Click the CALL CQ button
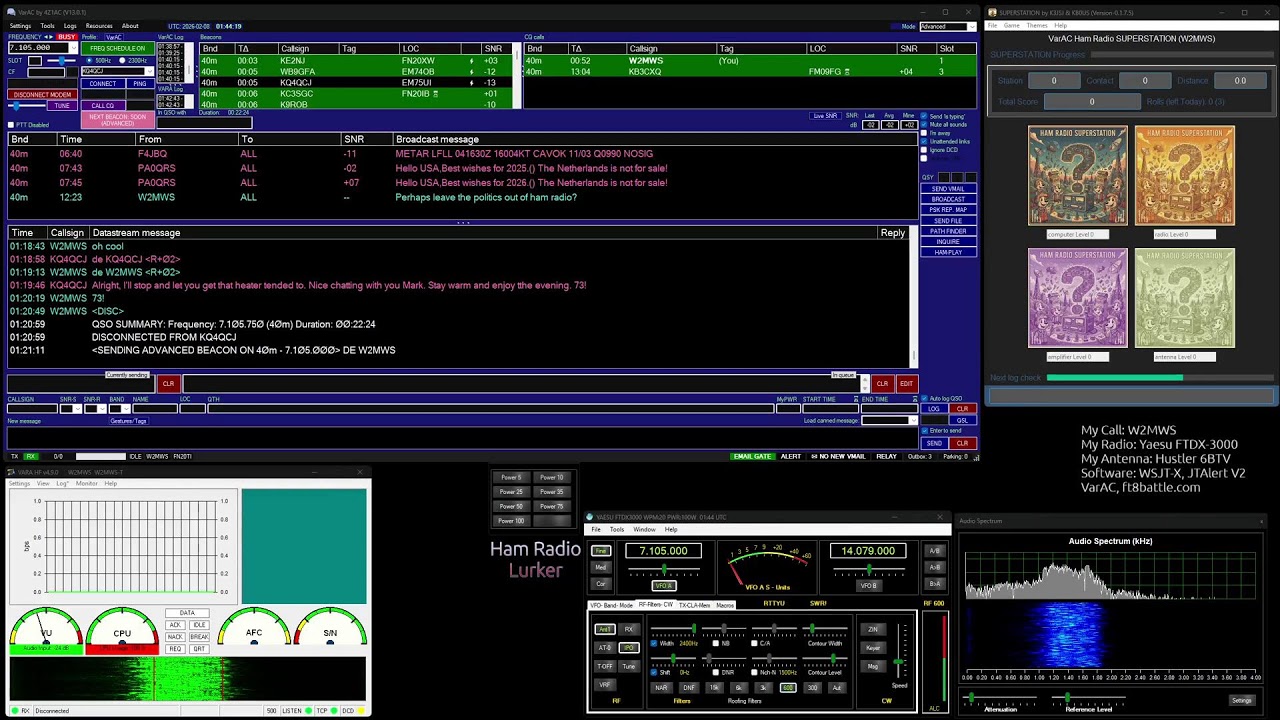 coord(102,105)
